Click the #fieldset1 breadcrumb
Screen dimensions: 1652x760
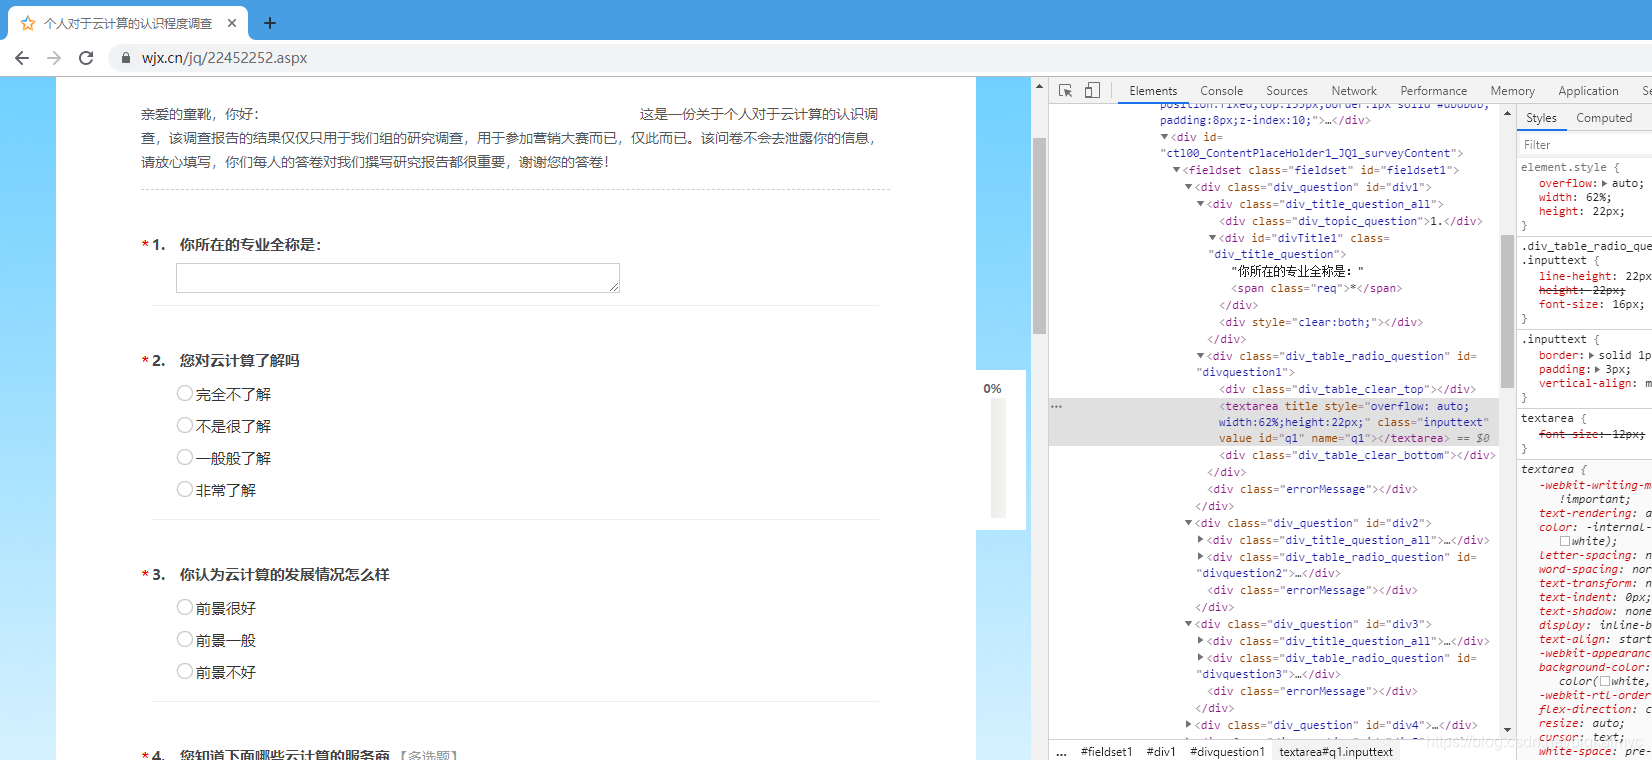coord(1106,752)
